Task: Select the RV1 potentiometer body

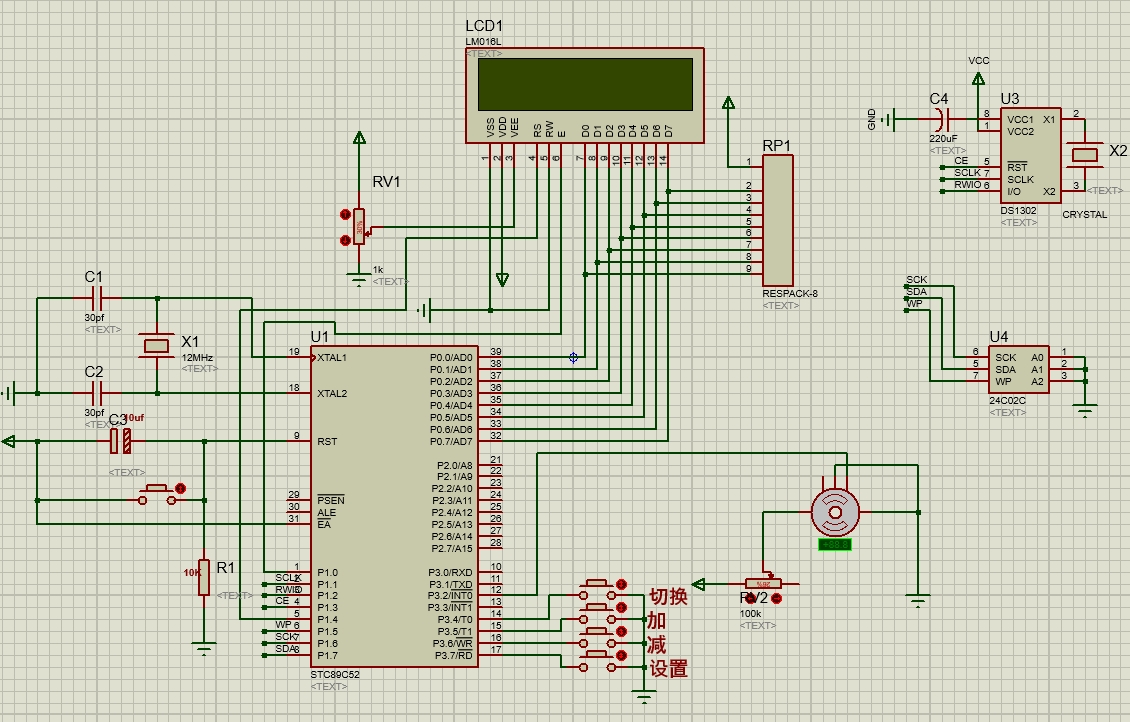Action: click(359, 226)
